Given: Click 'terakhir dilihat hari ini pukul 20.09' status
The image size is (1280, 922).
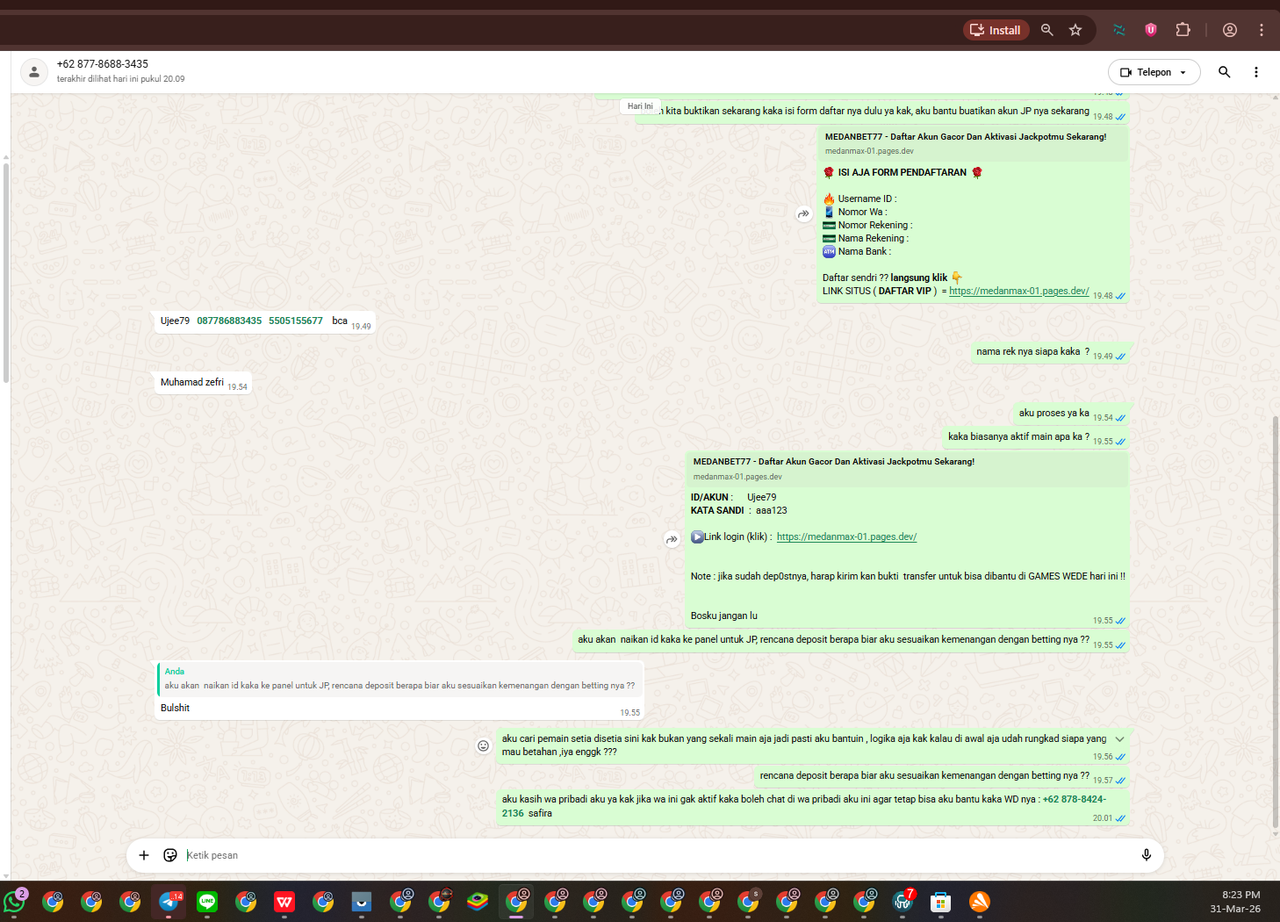Looking at the screenshot, I should [x=121, y=79].
